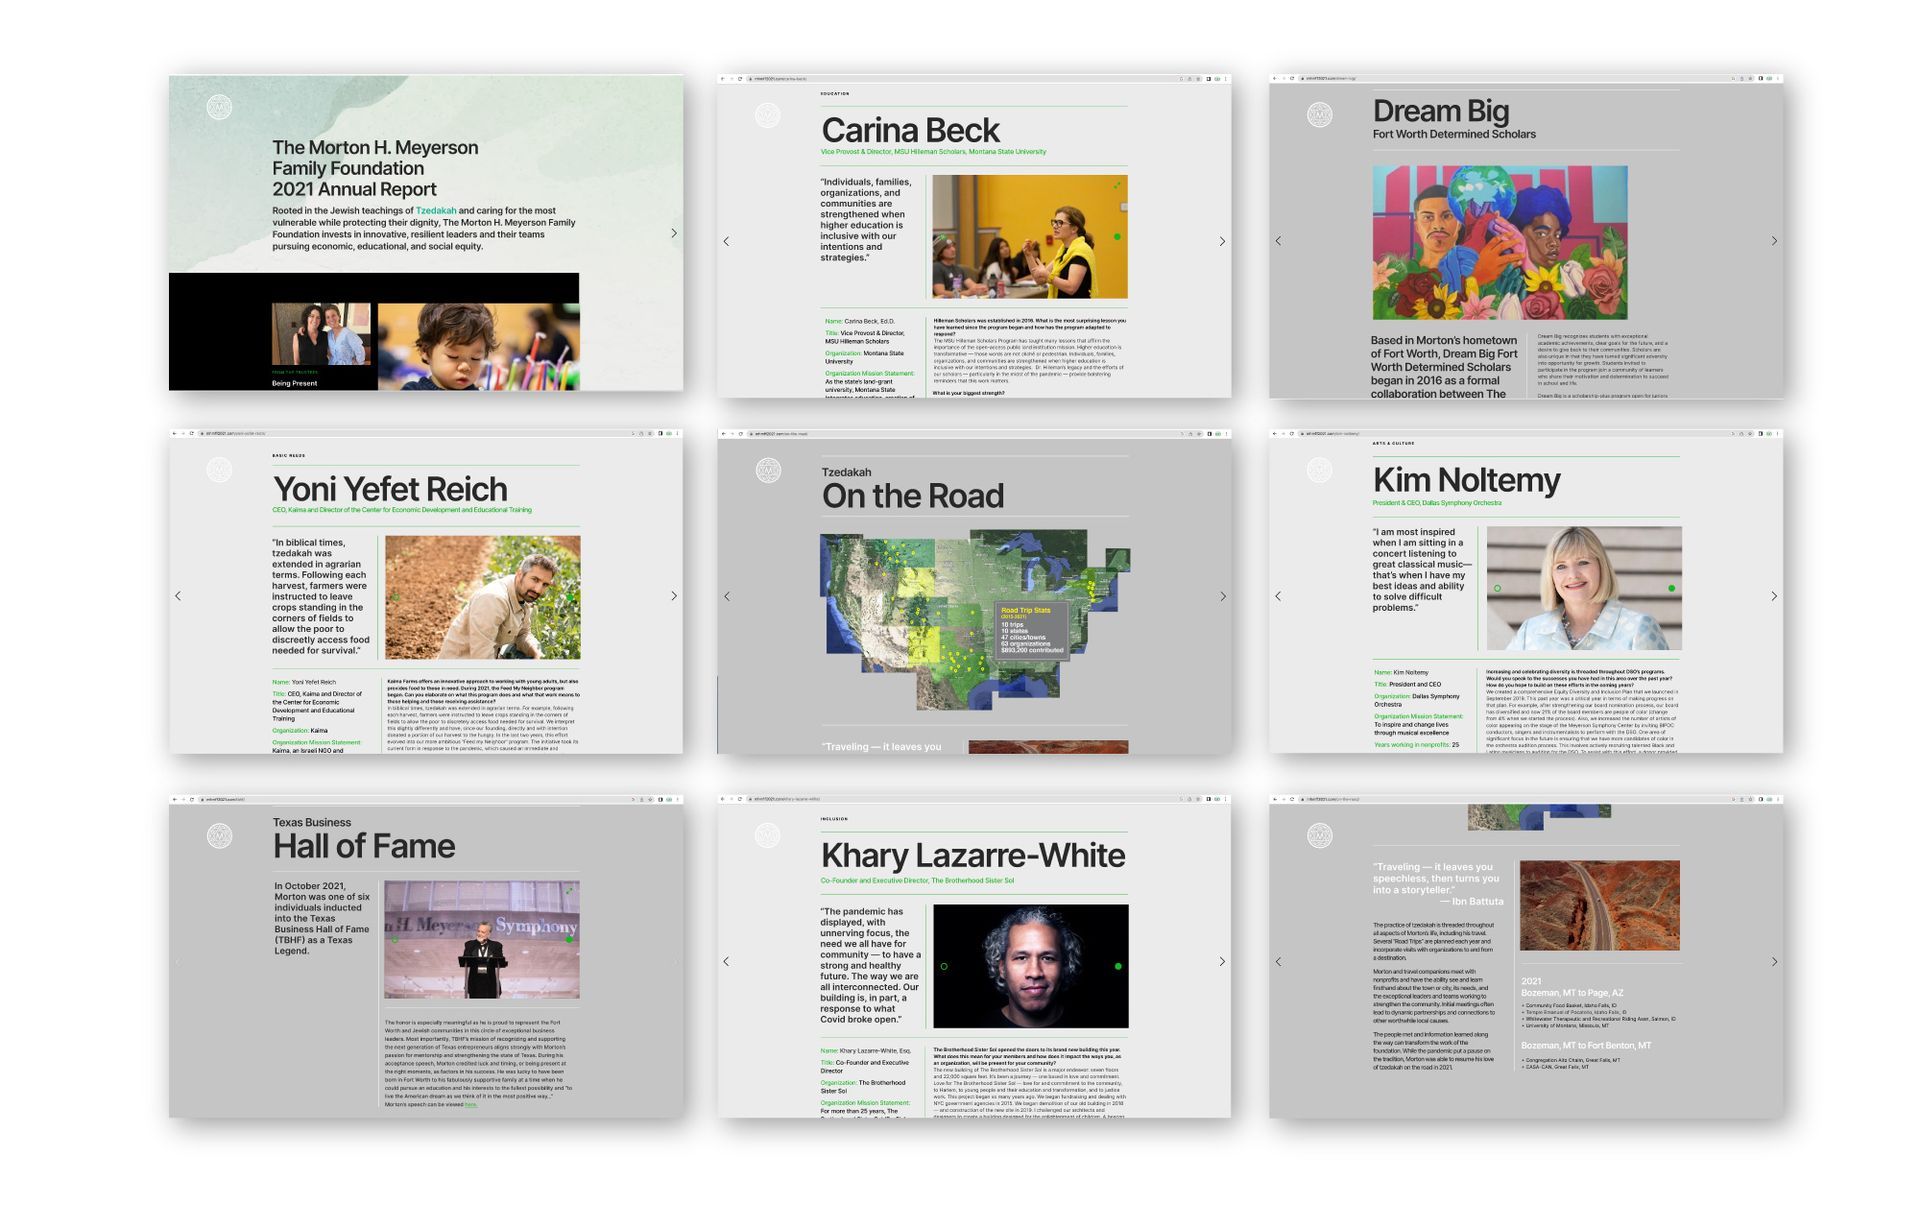Go to previous page from the Ibn Battuta quote page

click(1278, 962)
